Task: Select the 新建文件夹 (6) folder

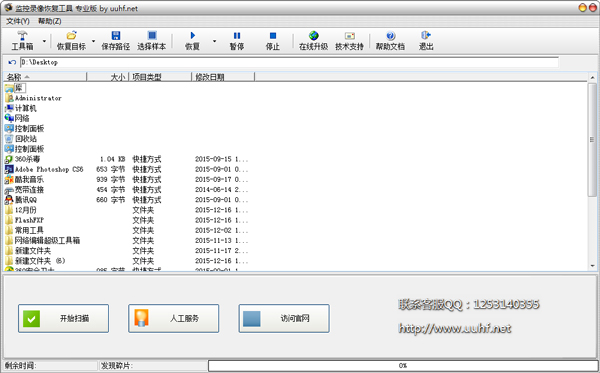Action: pos(35,261)
